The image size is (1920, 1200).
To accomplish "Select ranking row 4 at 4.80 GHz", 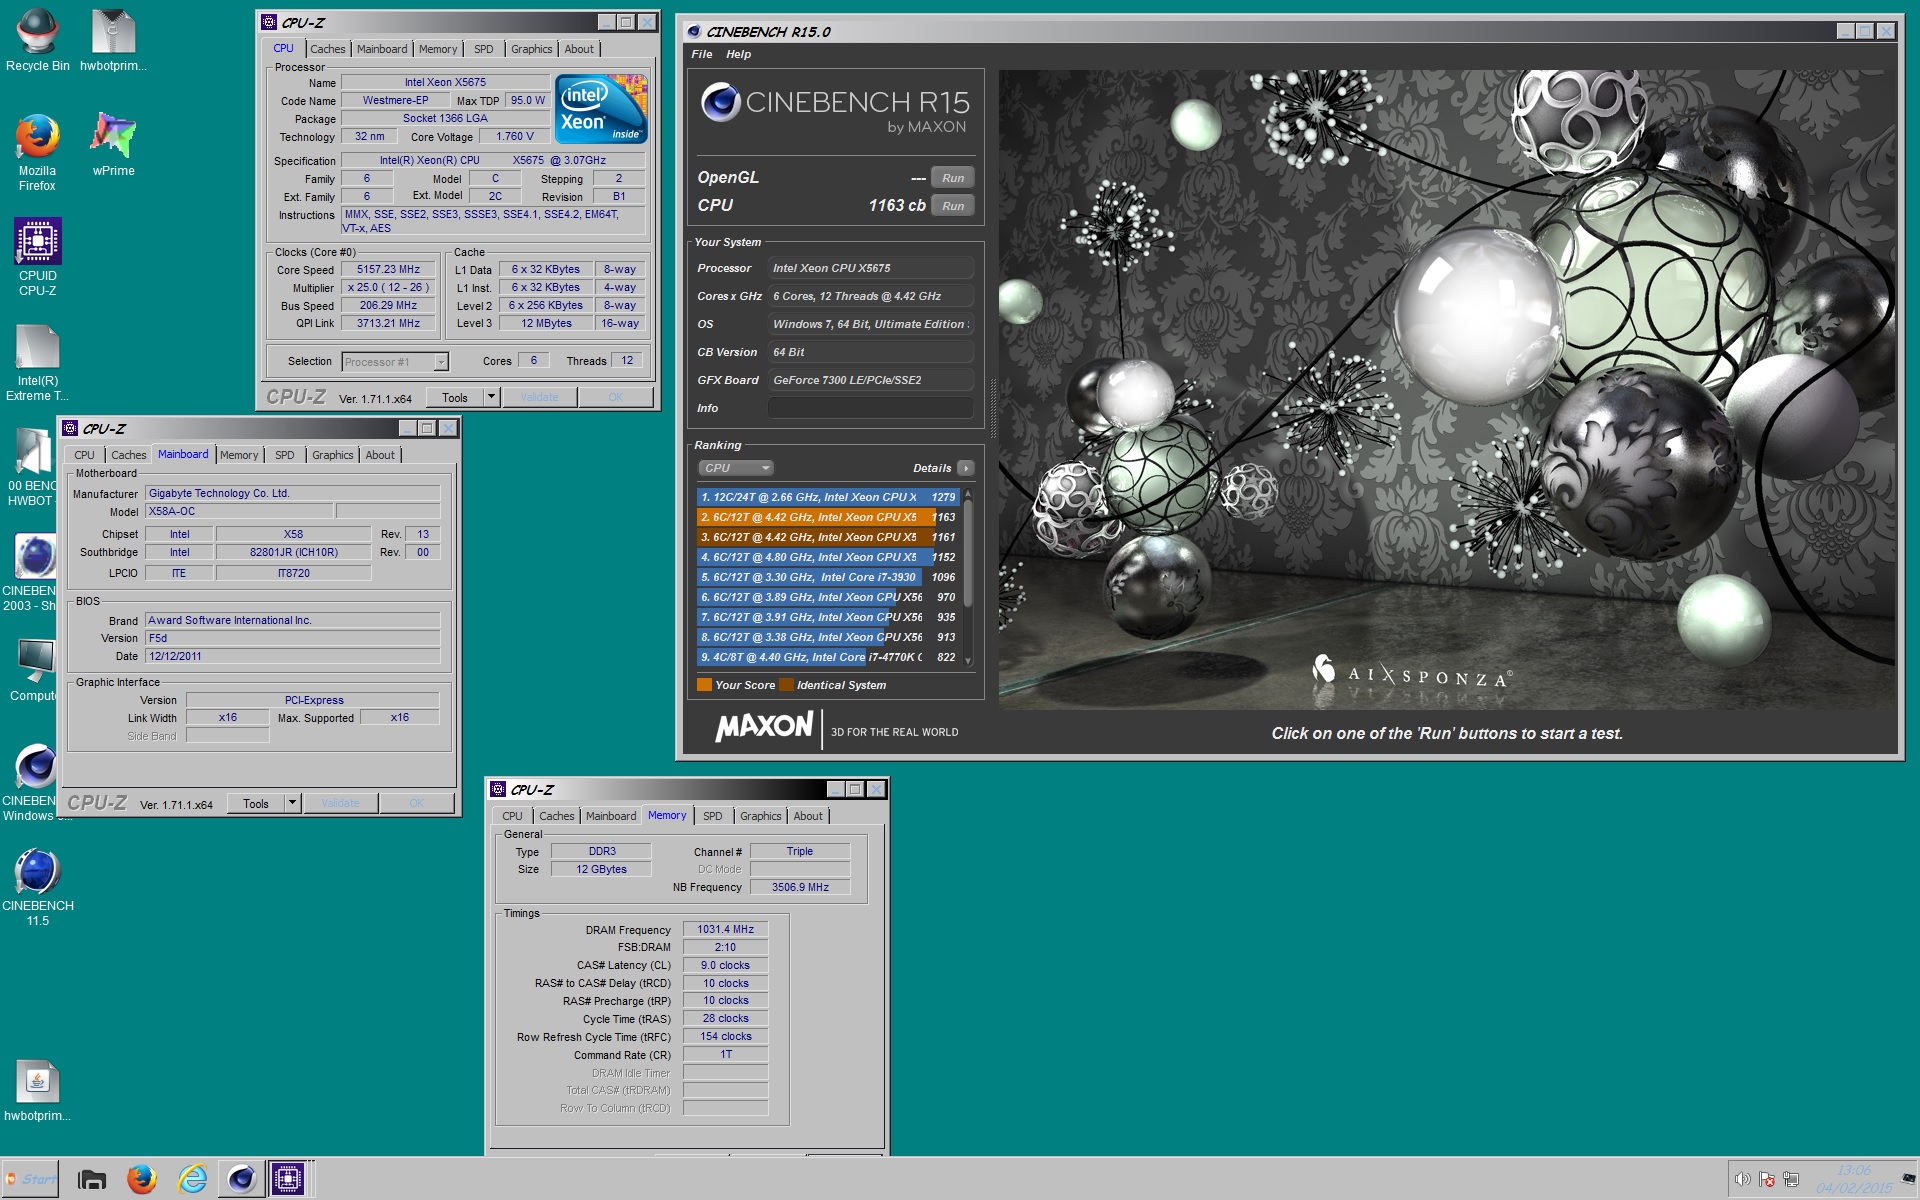I will [829, 557].
